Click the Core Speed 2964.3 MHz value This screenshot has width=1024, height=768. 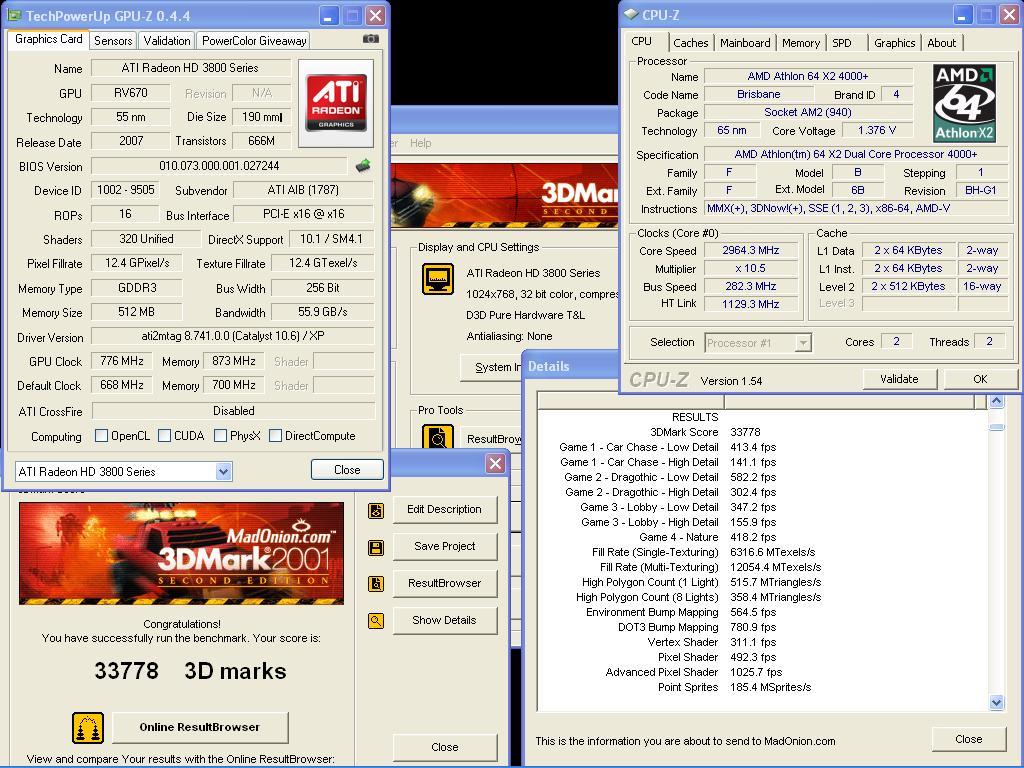tap(750, 250)
